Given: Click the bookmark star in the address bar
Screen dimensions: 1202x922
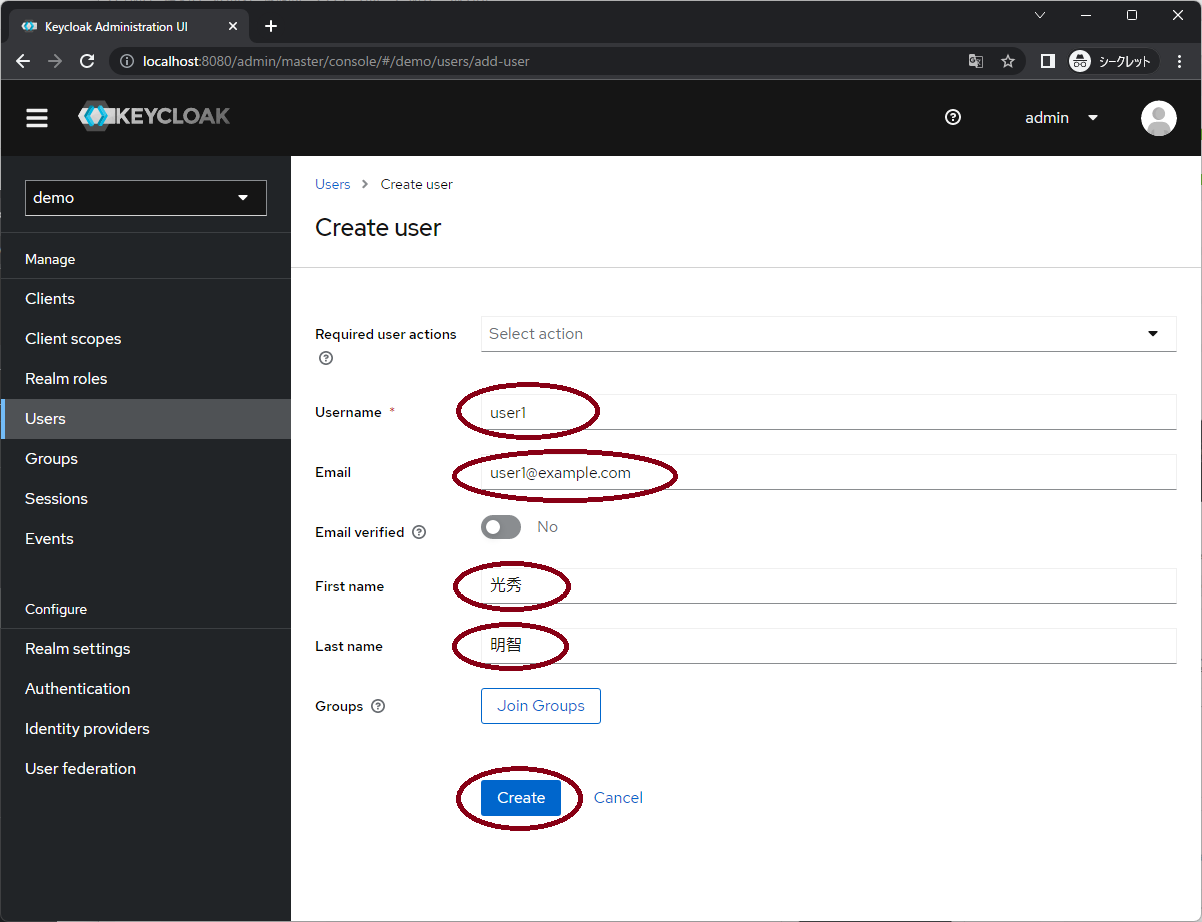Looking at the screenshot, I should click(1008, 61).
